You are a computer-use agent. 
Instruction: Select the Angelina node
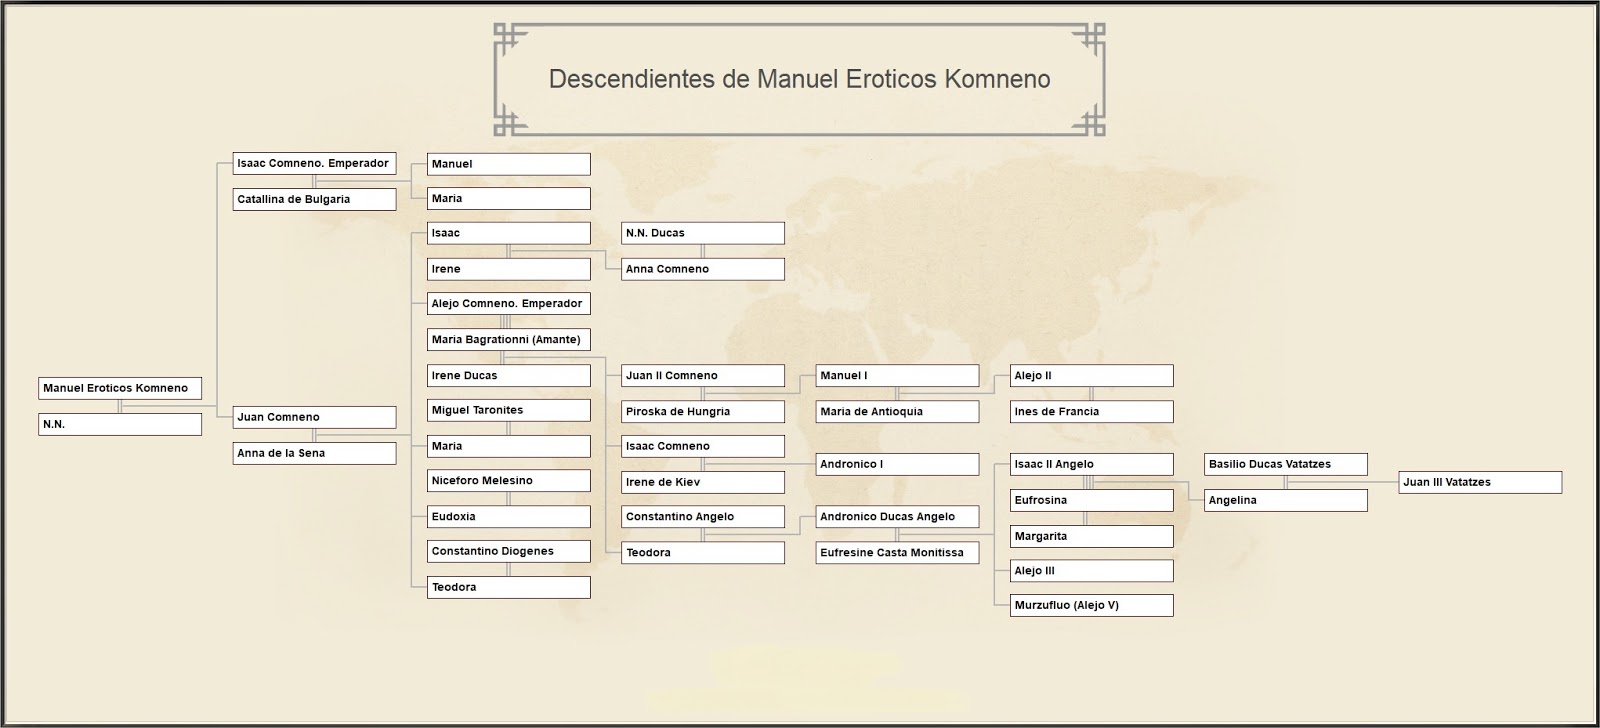[1286, 500]
